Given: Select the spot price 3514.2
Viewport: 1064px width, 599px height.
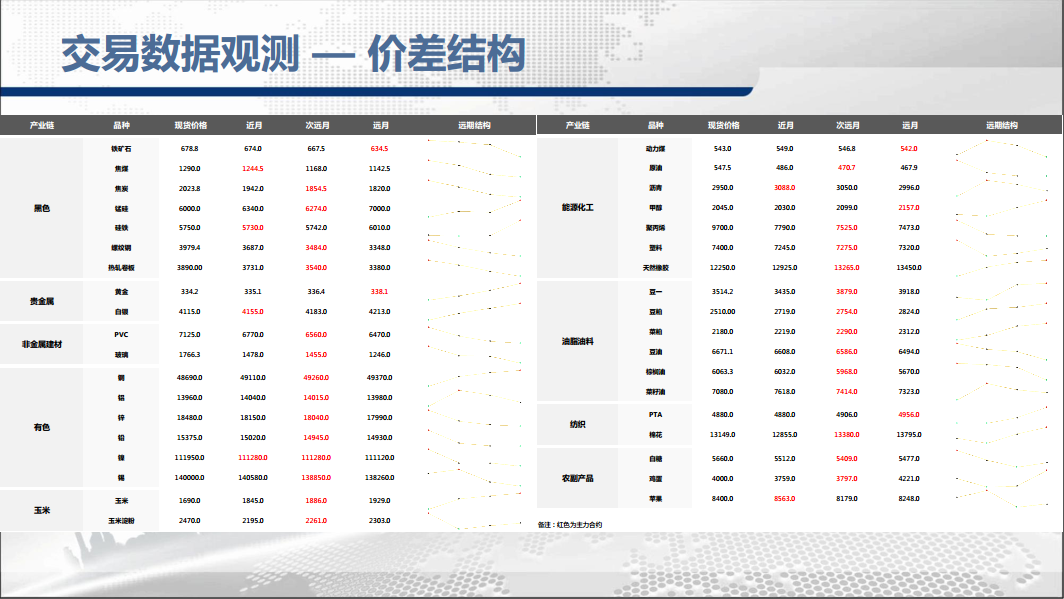Looking at the screenshot, I should coord(723,292).
